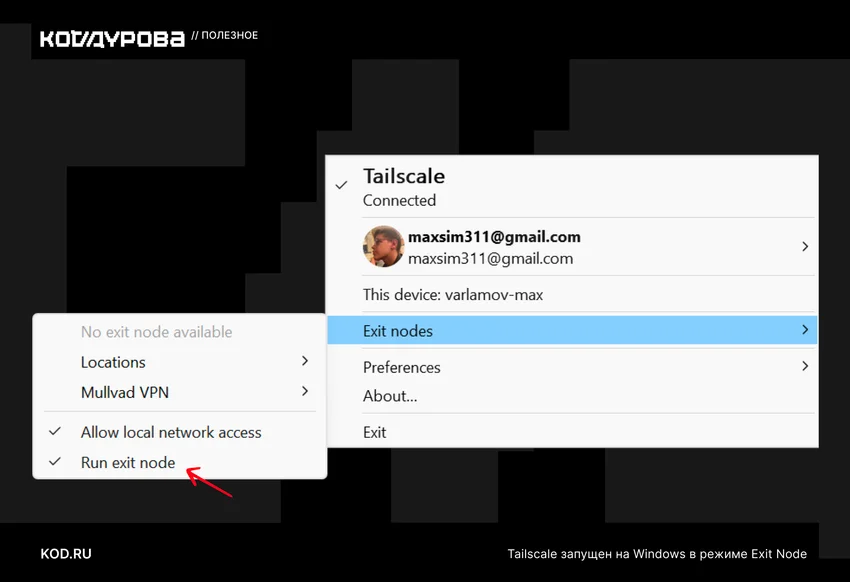
Task: Open the maxsim311@gmail.com account submenu
Action: (x=572, y=247)
